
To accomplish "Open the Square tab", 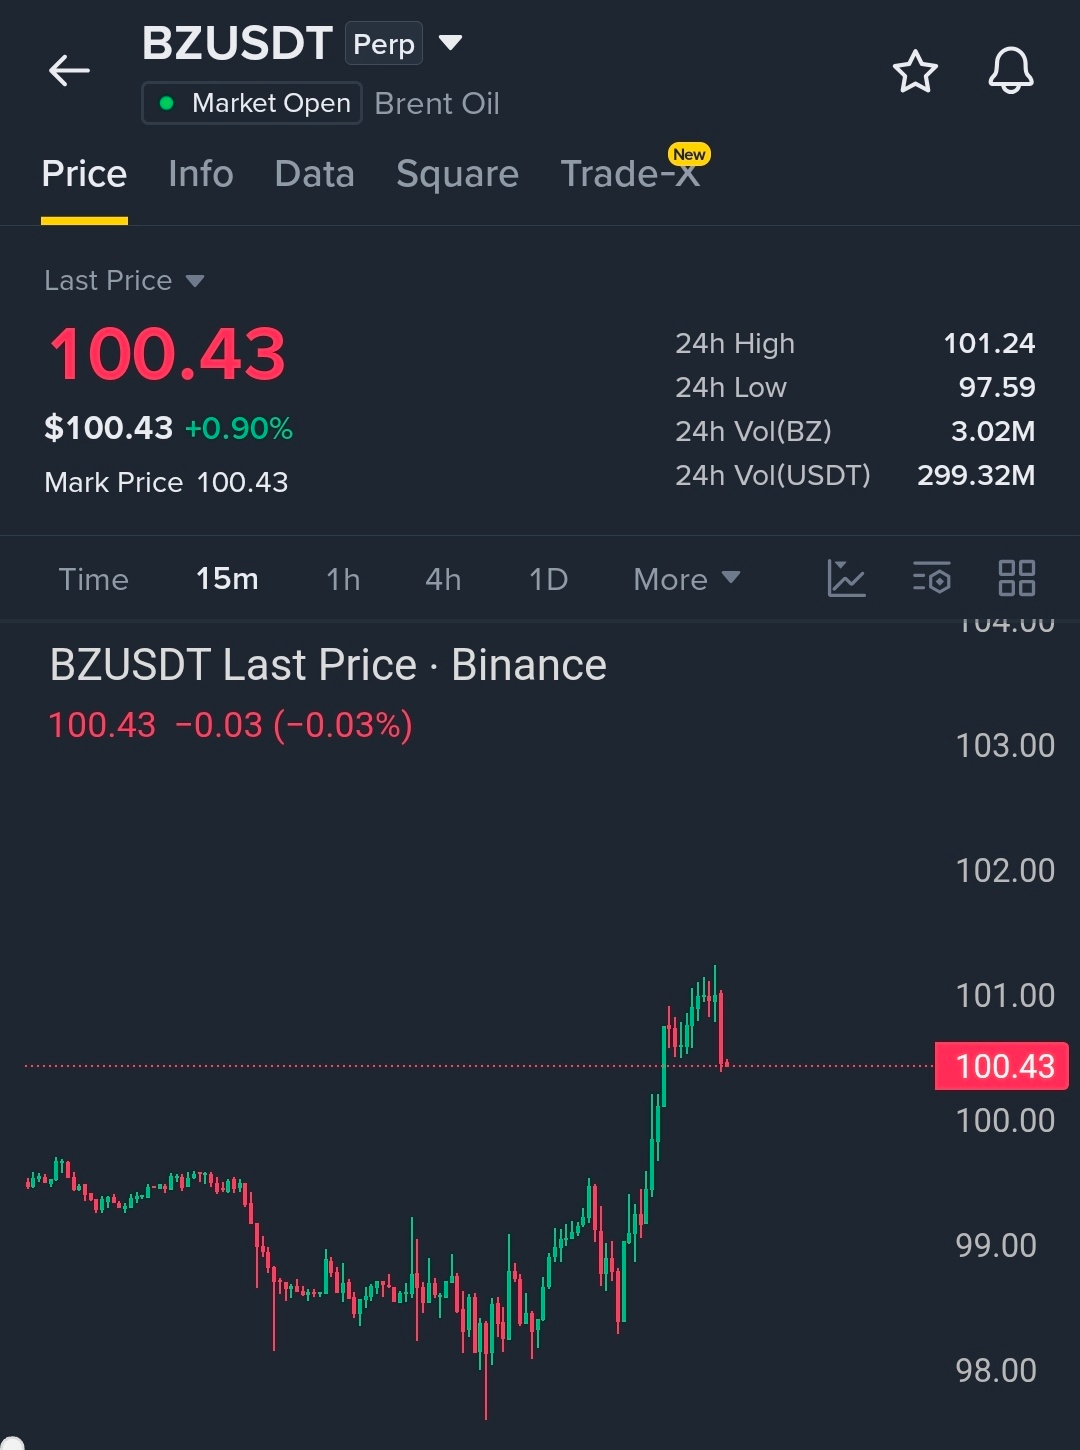I will 458,175.
